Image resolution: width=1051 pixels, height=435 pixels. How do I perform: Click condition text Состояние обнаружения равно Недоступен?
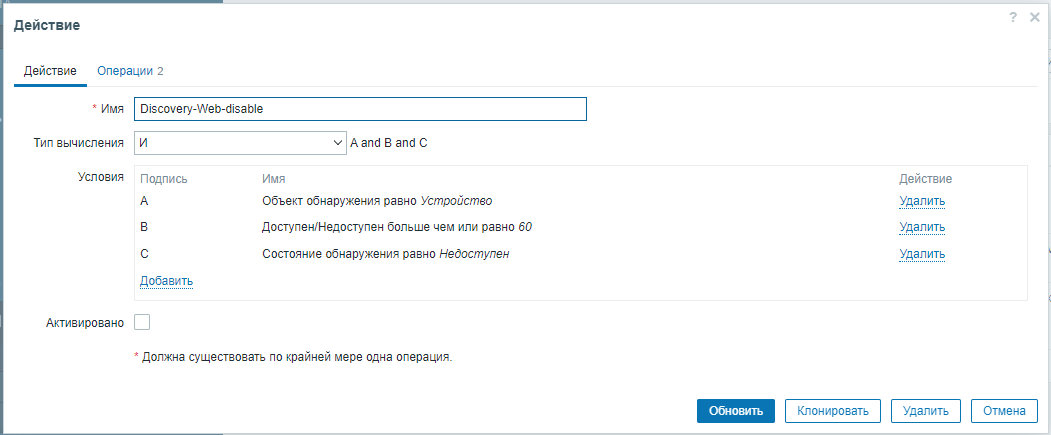coord(386,254)
